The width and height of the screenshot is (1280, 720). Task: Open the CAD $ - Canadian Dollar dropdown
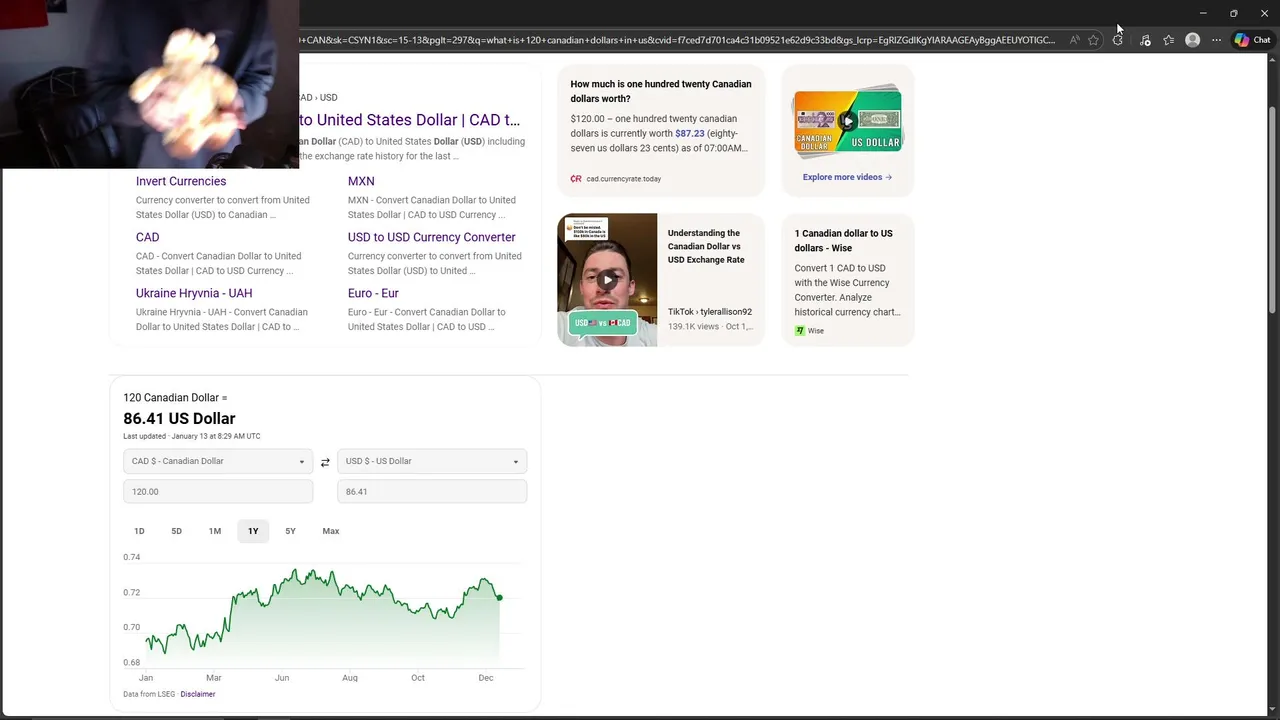tap(218, 461)
